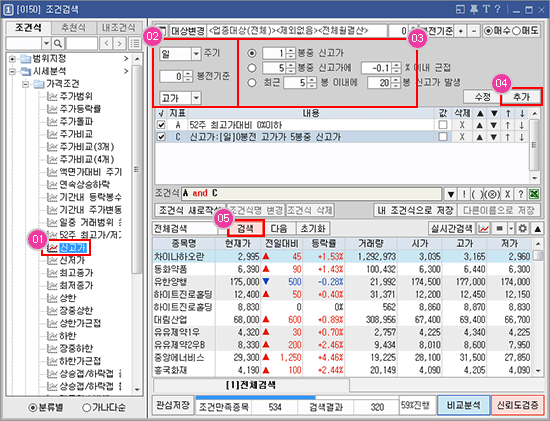
Task: Click the plus button next to 봉전기준
Action: tap(461, 31)
